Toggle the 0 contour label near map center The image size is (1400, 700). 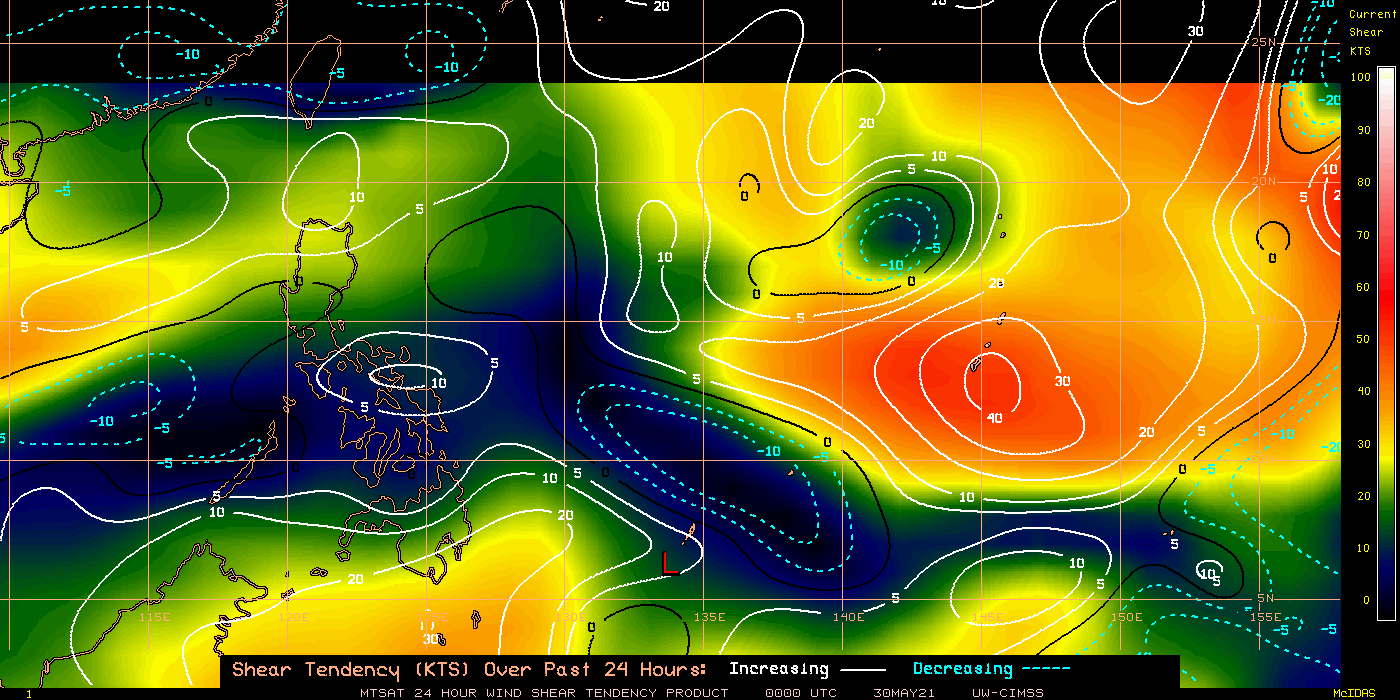[757, 296]
